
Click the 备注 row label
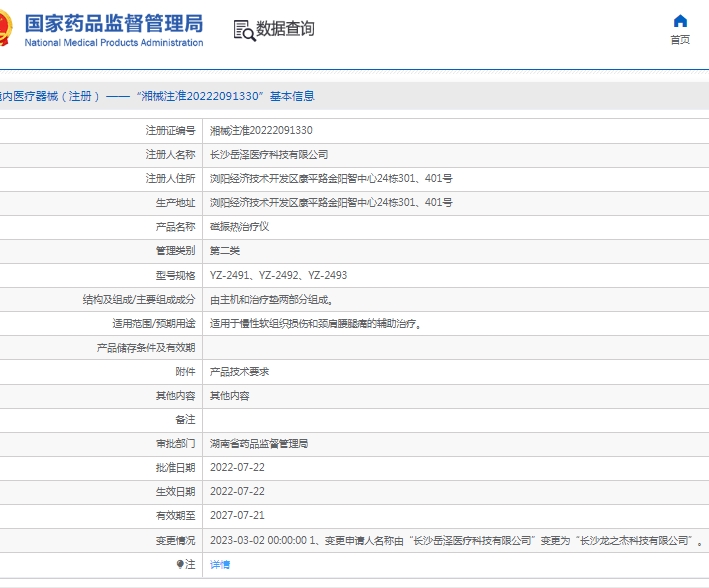[185, 420]
